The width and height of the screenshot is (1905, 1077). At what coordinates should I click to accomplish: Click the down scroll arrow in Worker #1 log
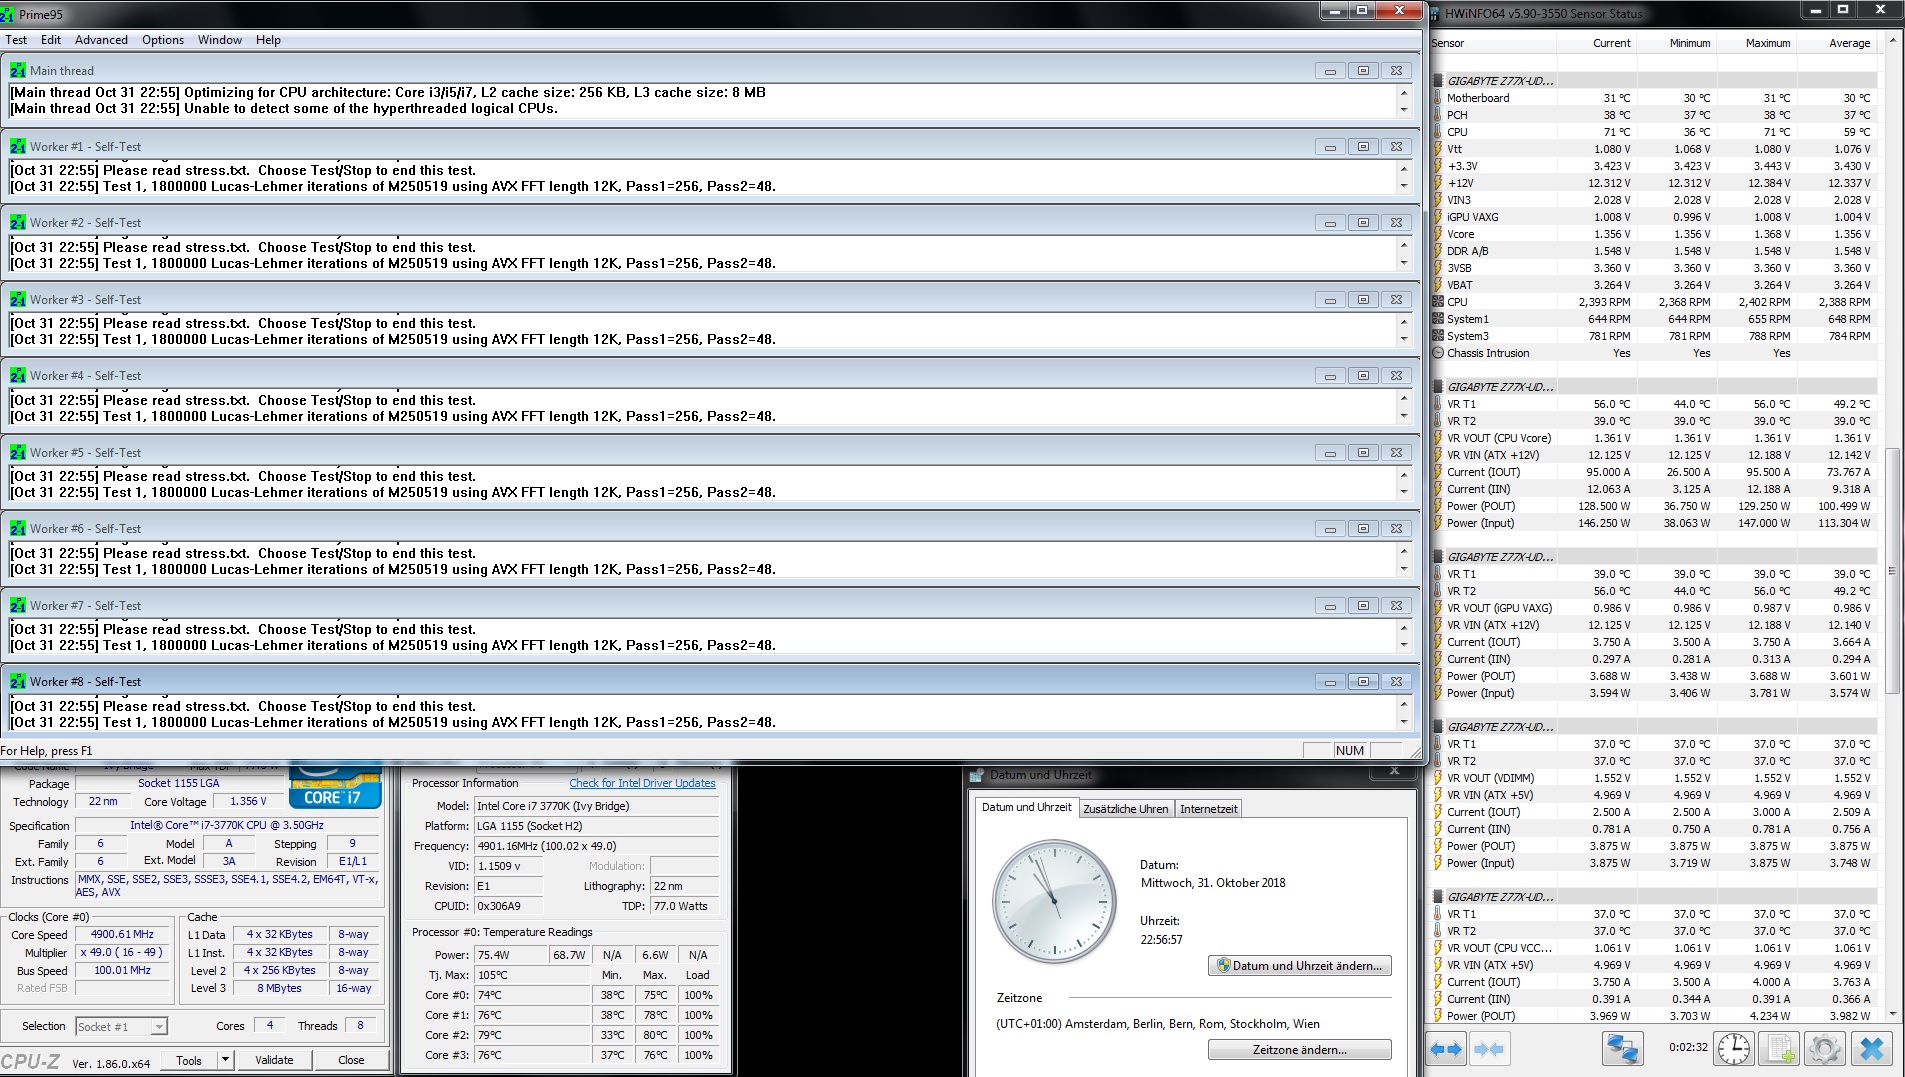click(1404, 186)
